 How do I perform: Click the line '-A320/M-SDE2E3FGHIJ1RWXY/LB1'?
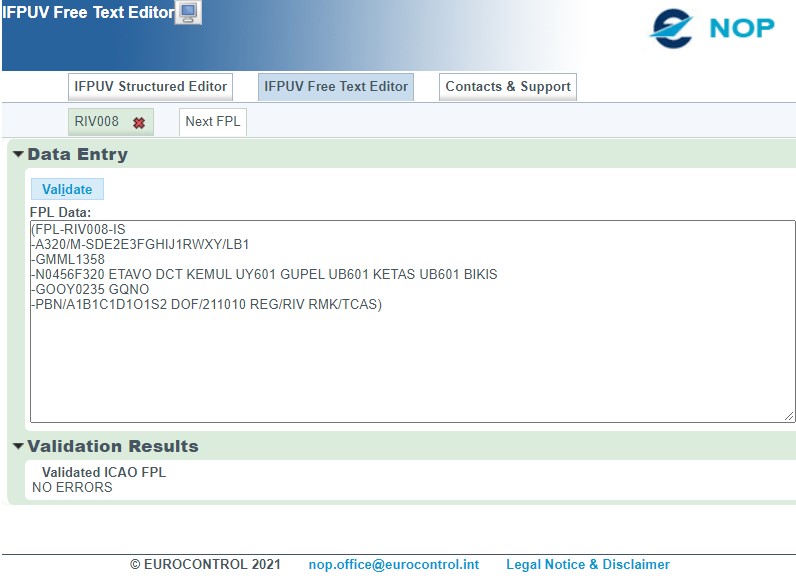point(141,245)
